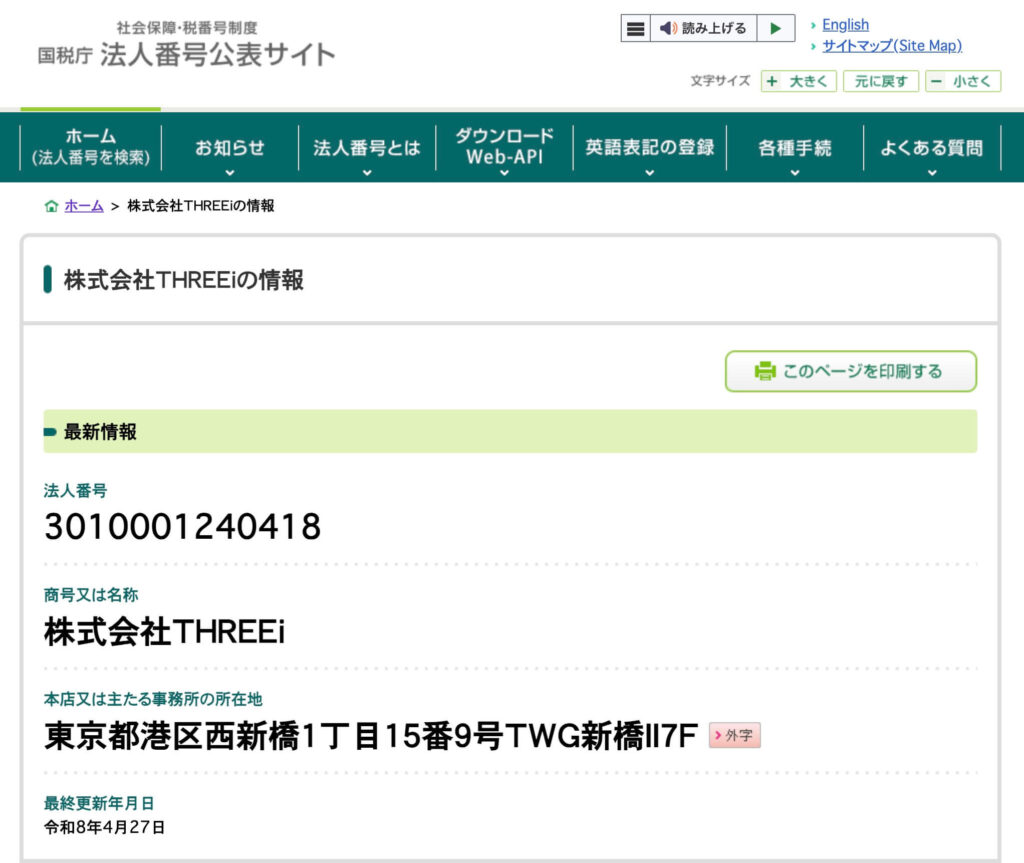Expand chevron under お知らせ
This screenshot has width=1024, height=863.
230,173
